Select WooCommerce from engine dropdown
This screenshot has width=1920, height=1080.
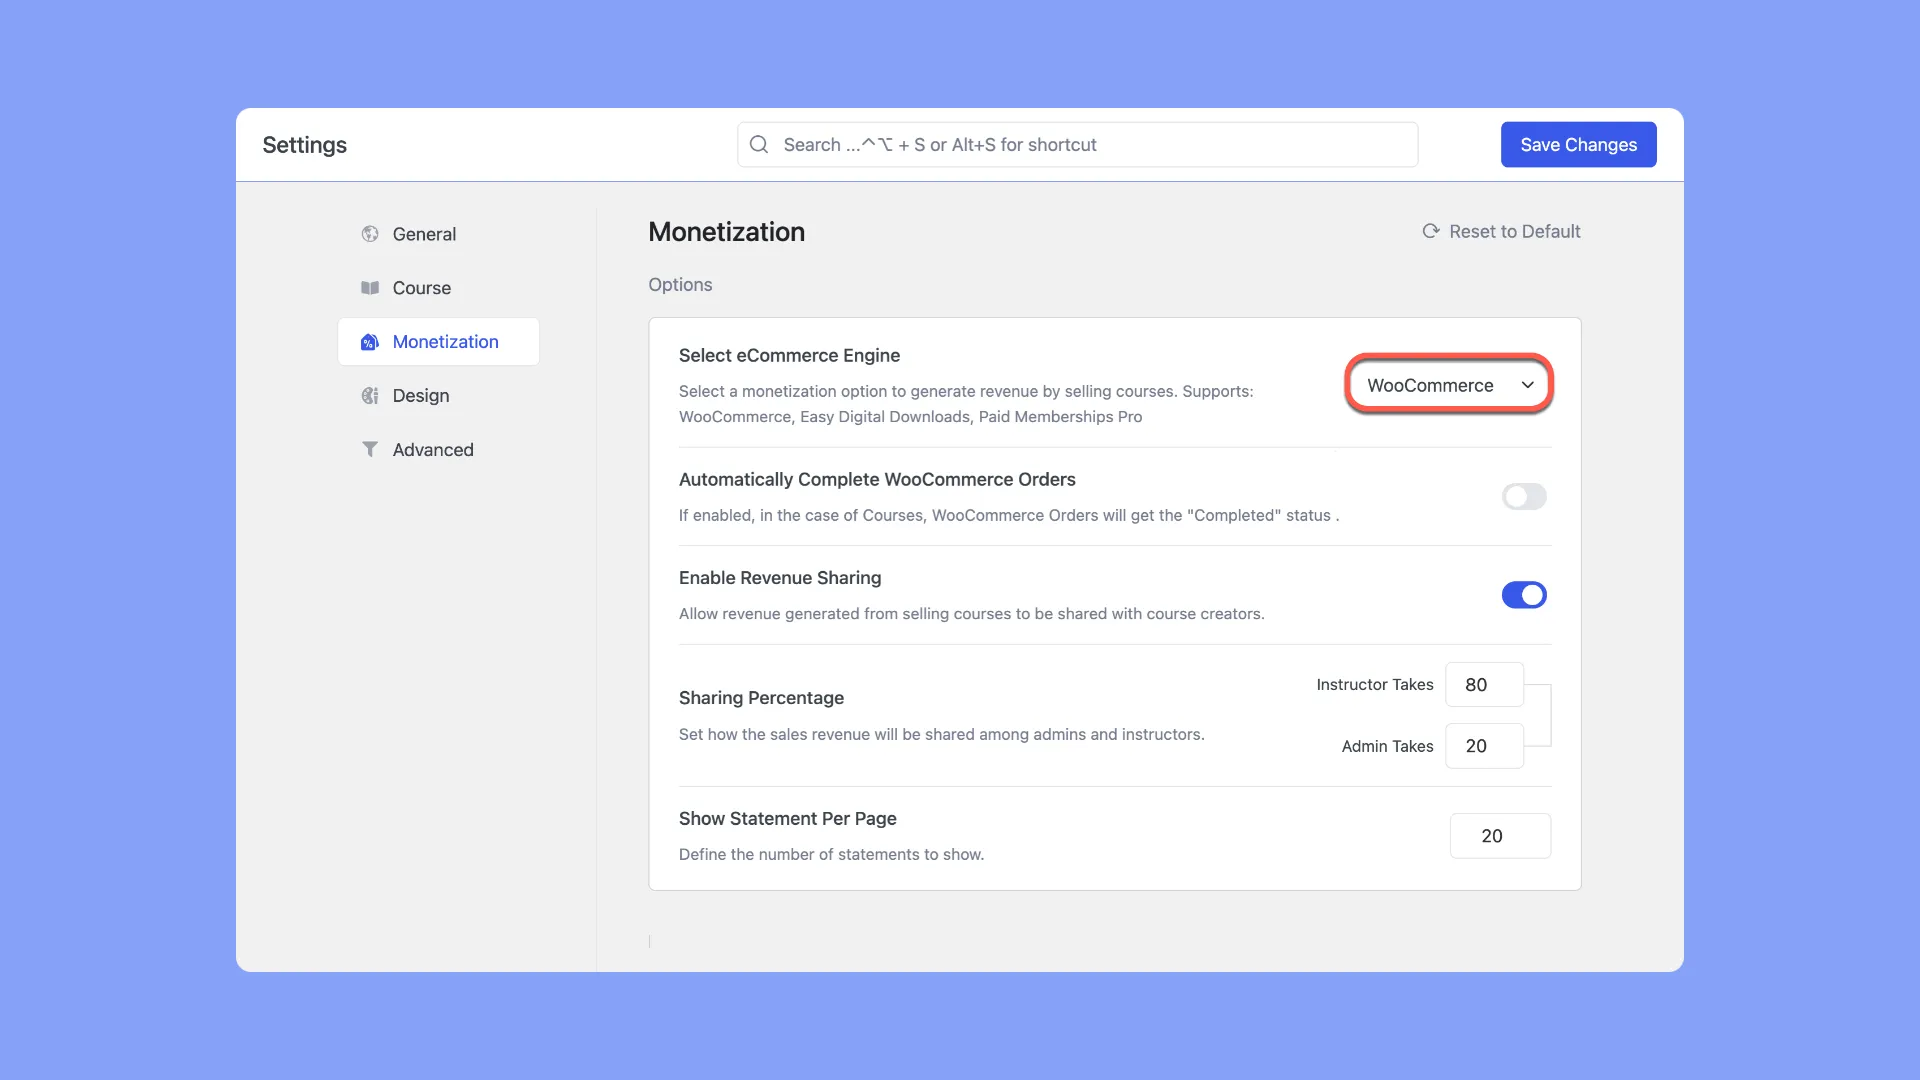click(1448, 384)
